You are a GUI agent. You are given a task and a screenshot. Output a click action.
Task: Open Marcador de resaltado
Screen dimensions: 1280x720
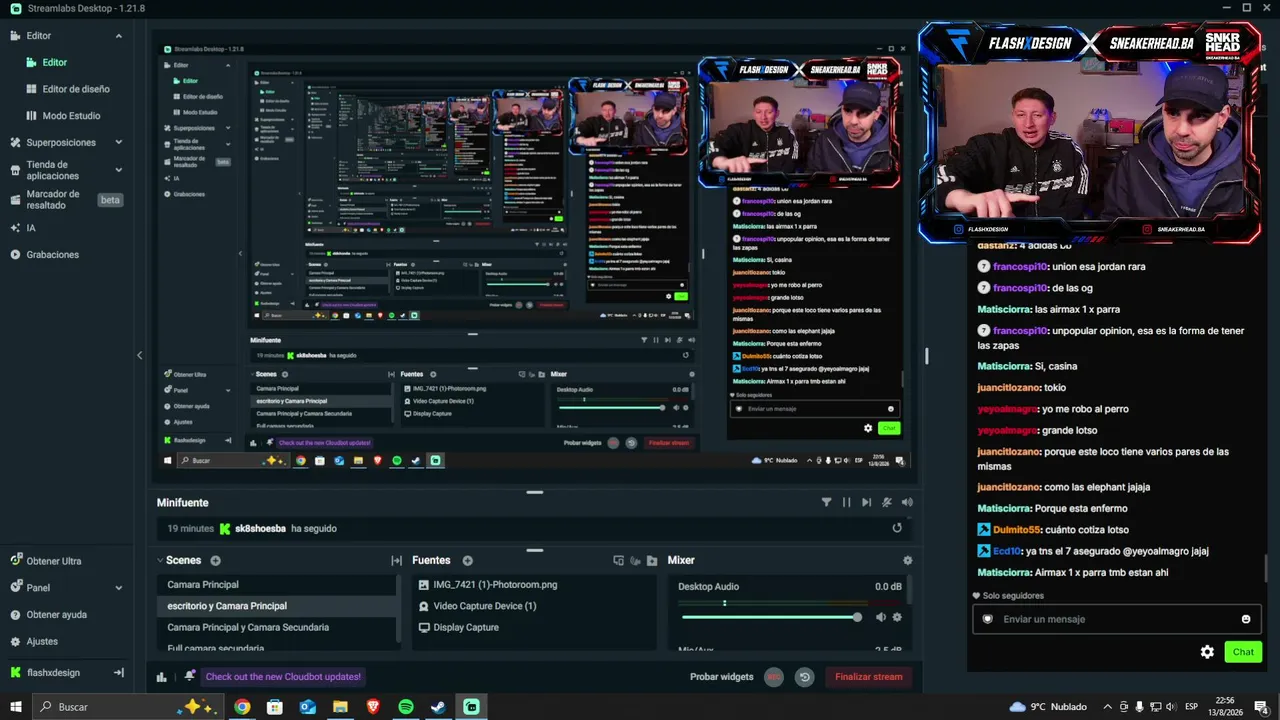tap(53, 200)
